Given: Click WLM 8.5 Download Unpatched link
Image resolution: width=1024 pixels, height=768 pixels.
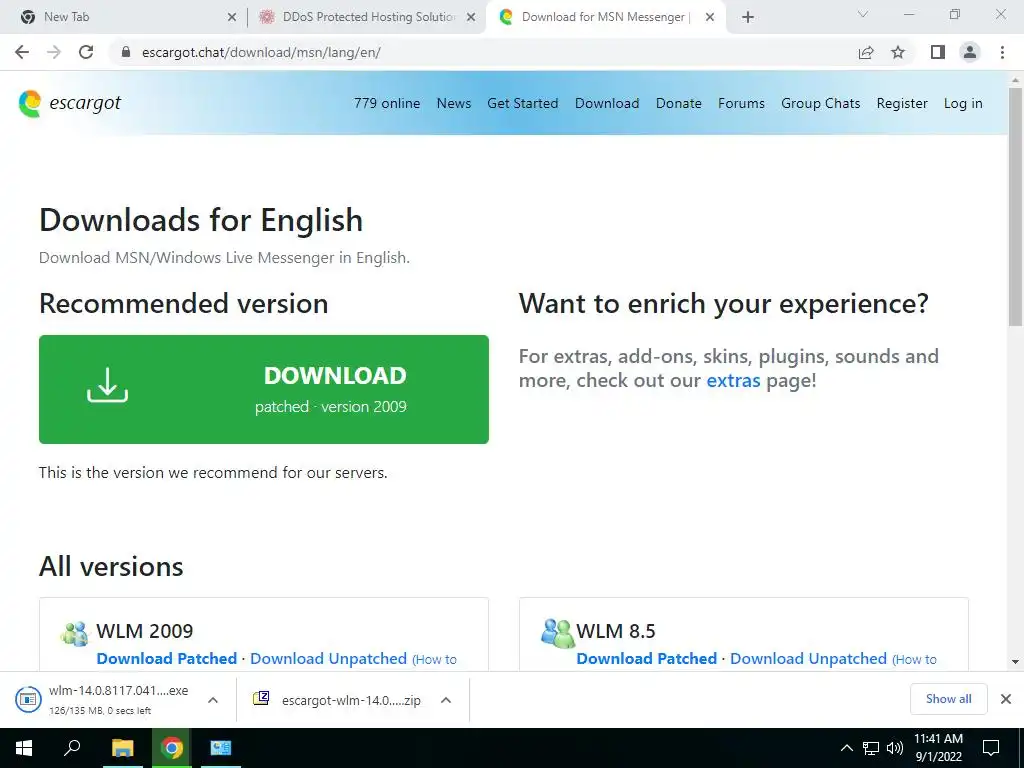Looking at the screenshot, I should pos(808,658).
